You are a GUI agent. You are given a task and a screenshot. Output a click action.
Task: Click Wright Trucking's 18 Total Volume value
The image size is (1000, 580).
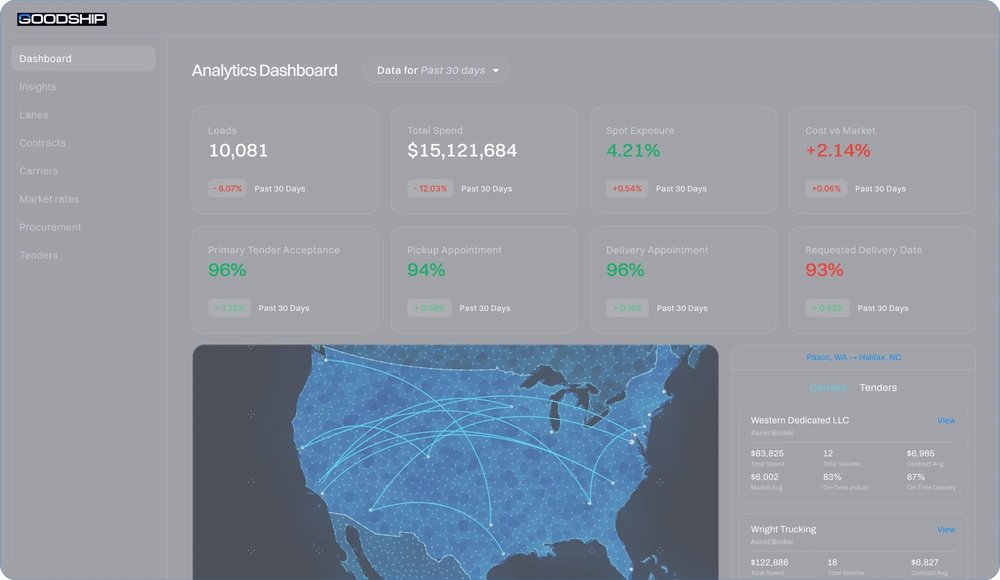click(x=832, y=563)
